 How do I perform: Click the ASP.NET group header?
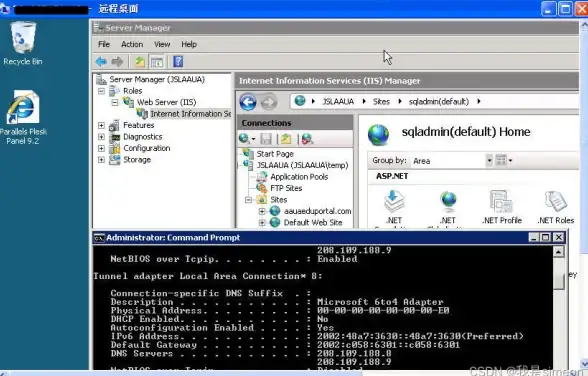392,176
